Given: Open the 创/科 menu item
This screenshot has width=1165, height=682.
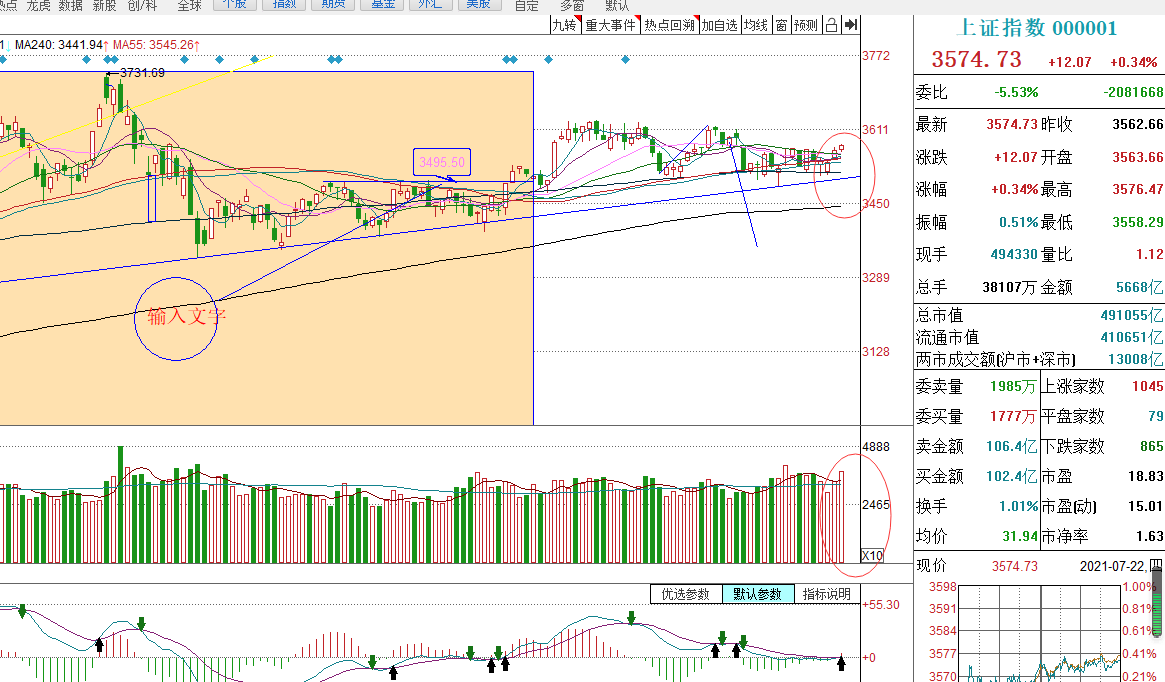Looking at the screenshot, I should (142, 5).
